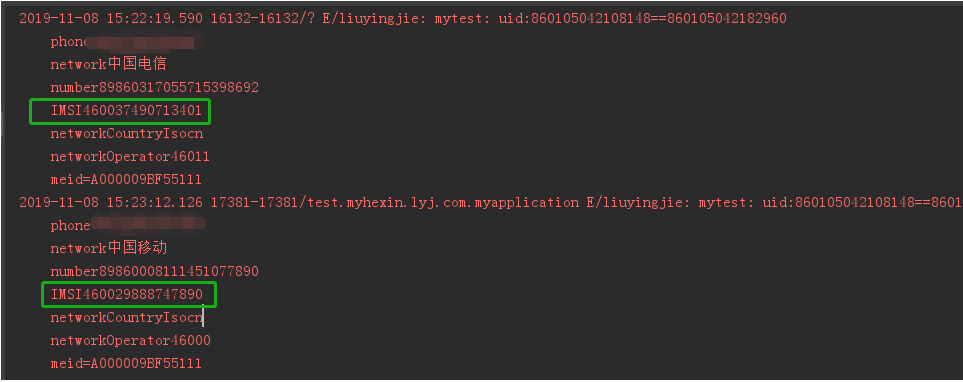Click the 16132-16132/? process ID text

263,18
